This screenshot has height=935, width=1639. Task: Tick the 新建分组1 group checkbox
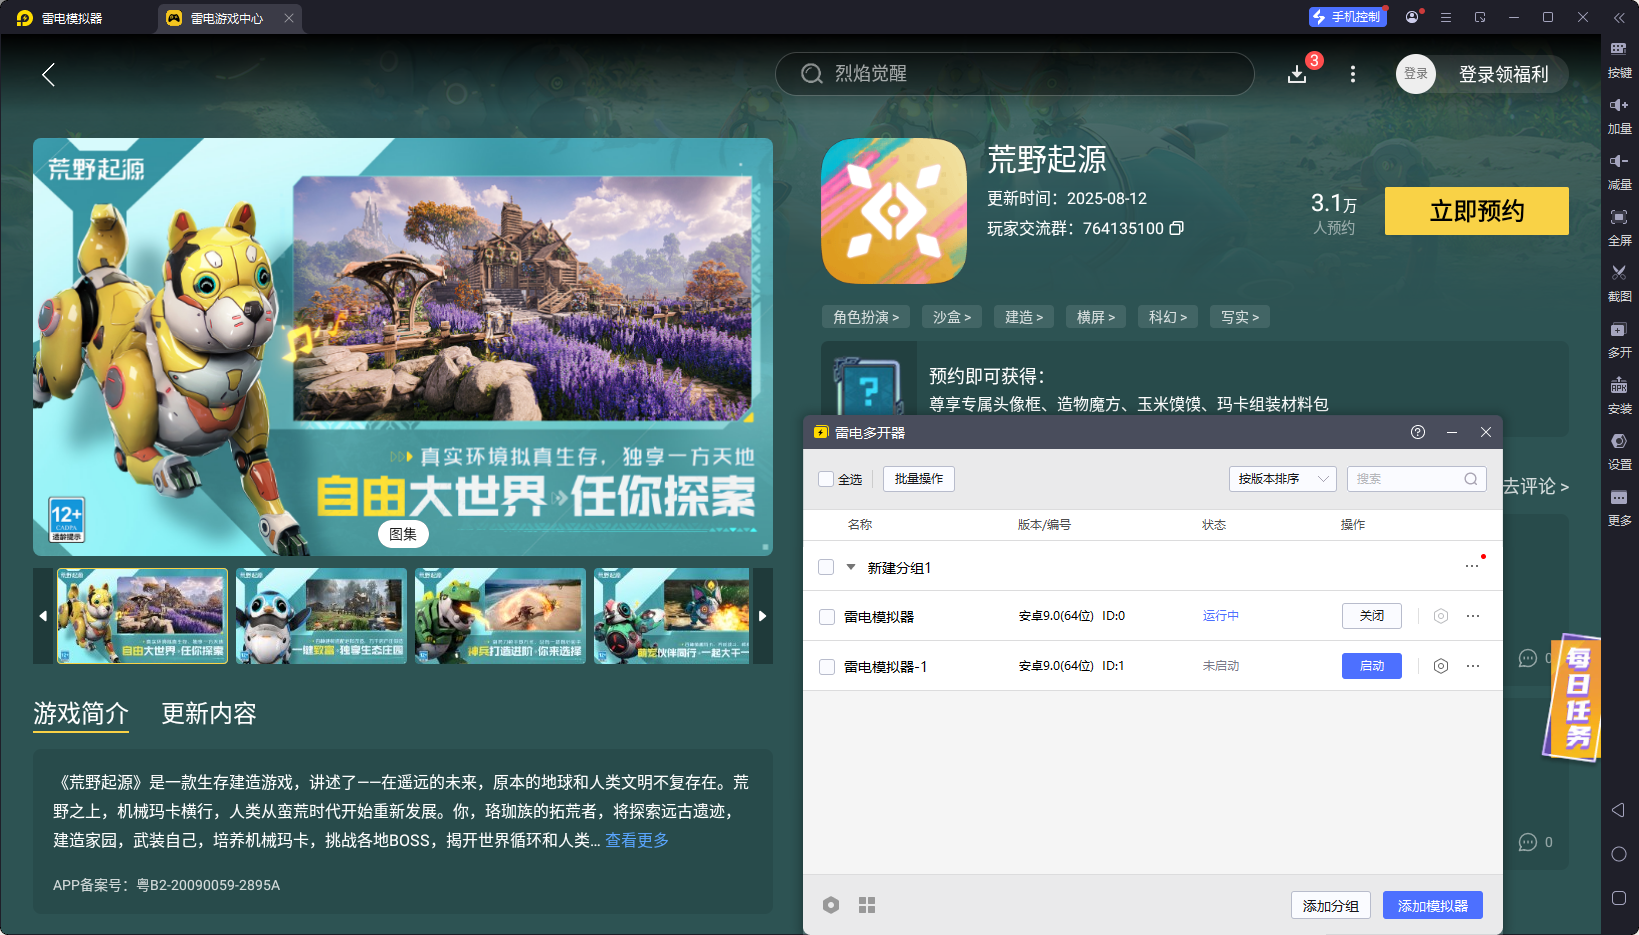[x=826, y=567]
